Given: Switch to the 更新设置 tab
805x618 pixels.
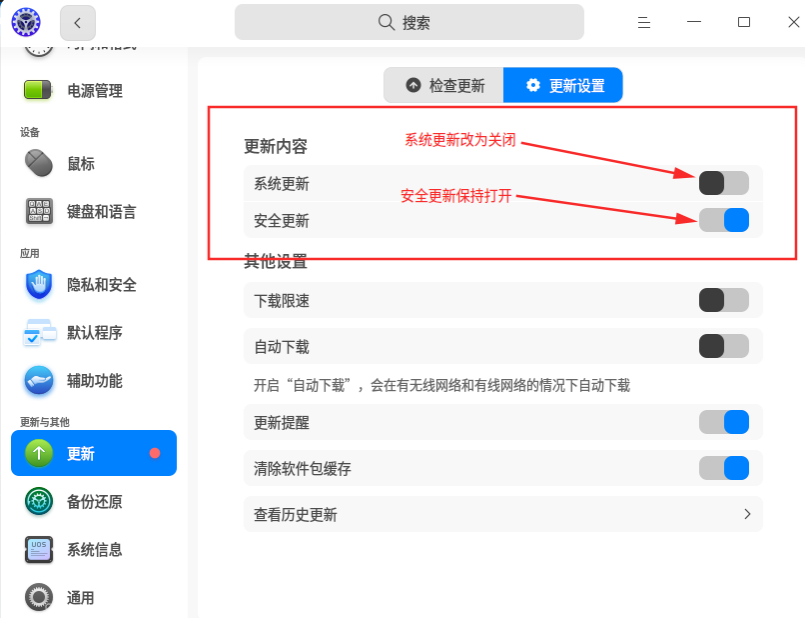Looking at the screenshot, I should pyautogui.click(x=563, y=85).
